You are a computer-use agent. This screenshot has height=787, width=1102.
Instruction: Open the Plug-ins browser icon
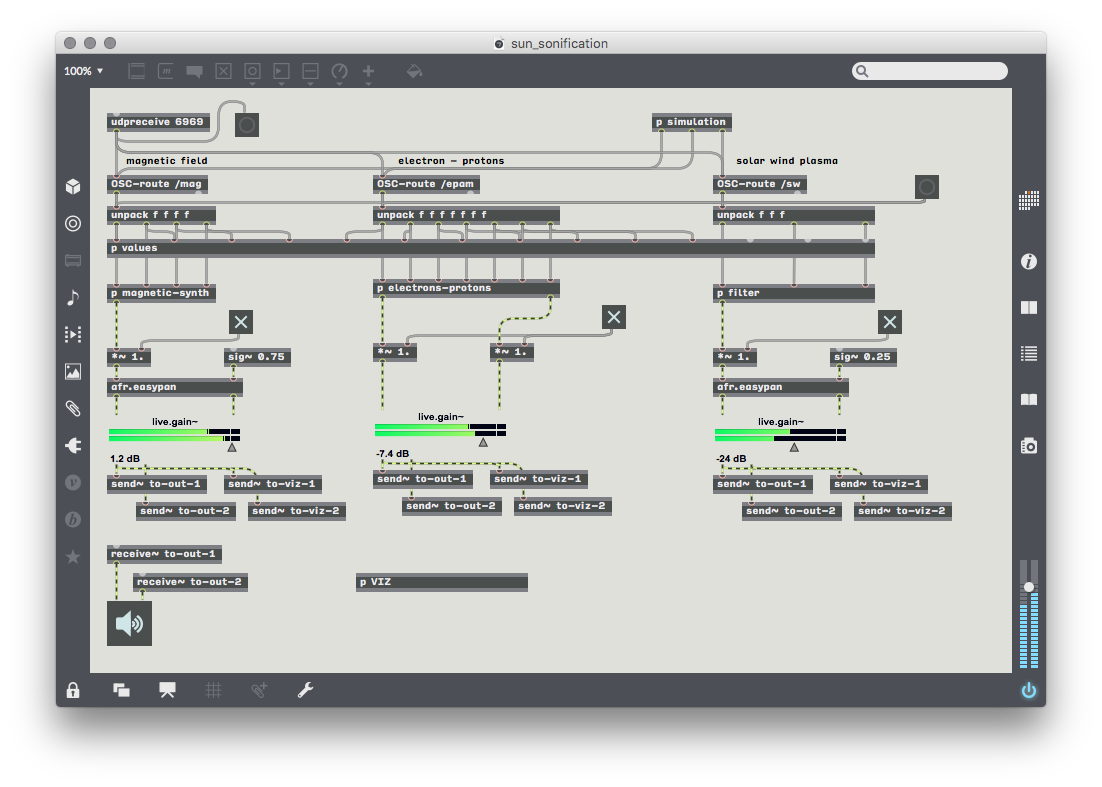click(x=73, y=446)
